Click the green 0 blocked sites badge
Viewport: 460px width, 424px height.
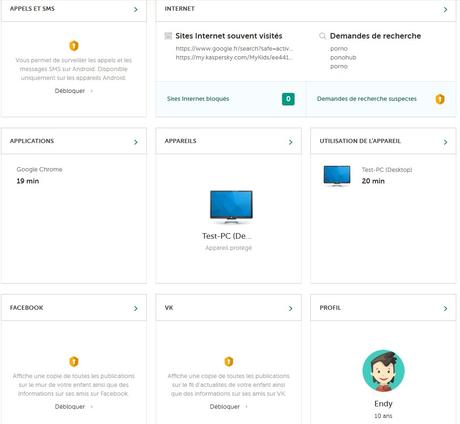(288, 99)
